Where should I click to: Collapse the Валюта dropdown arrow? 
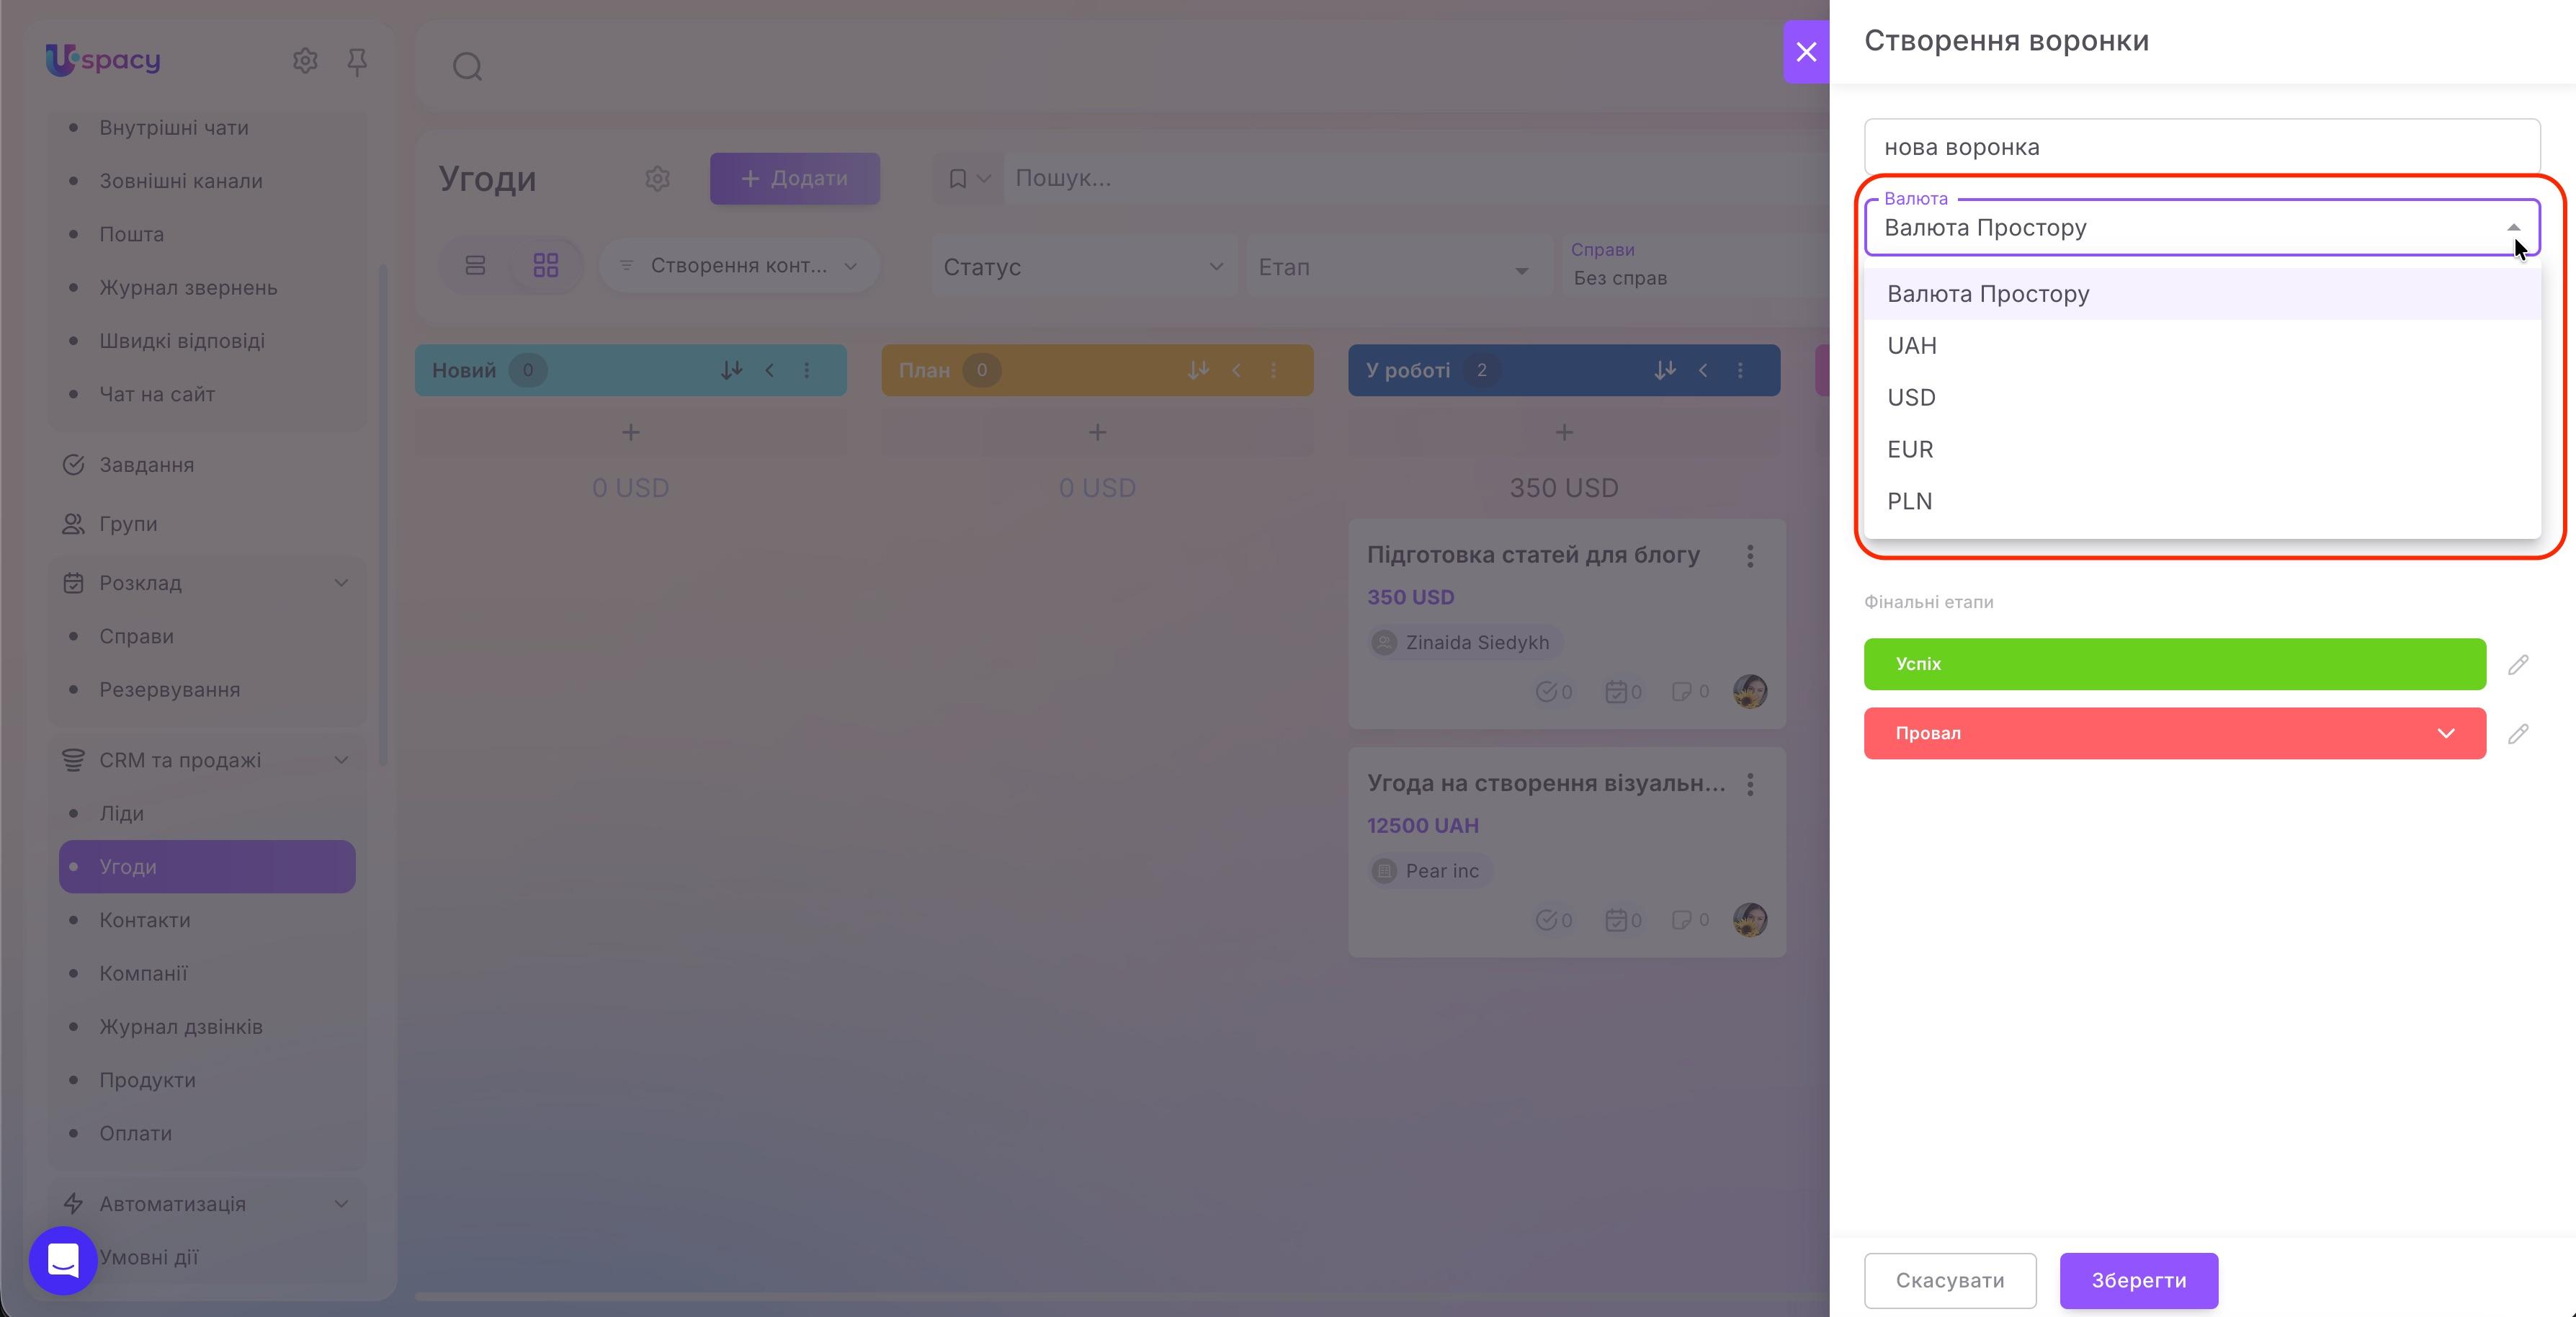tap(2513, 228)
